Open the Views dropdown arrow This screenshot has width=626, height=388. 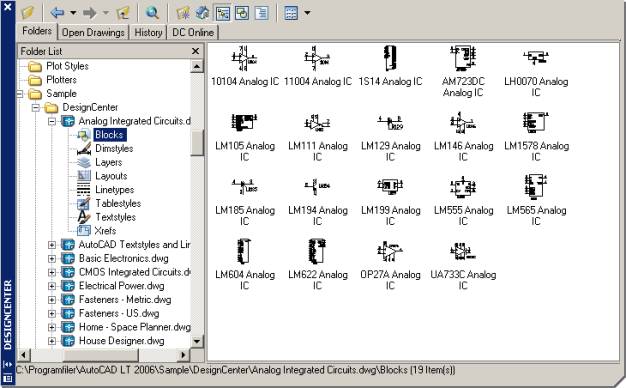[307, 13]
